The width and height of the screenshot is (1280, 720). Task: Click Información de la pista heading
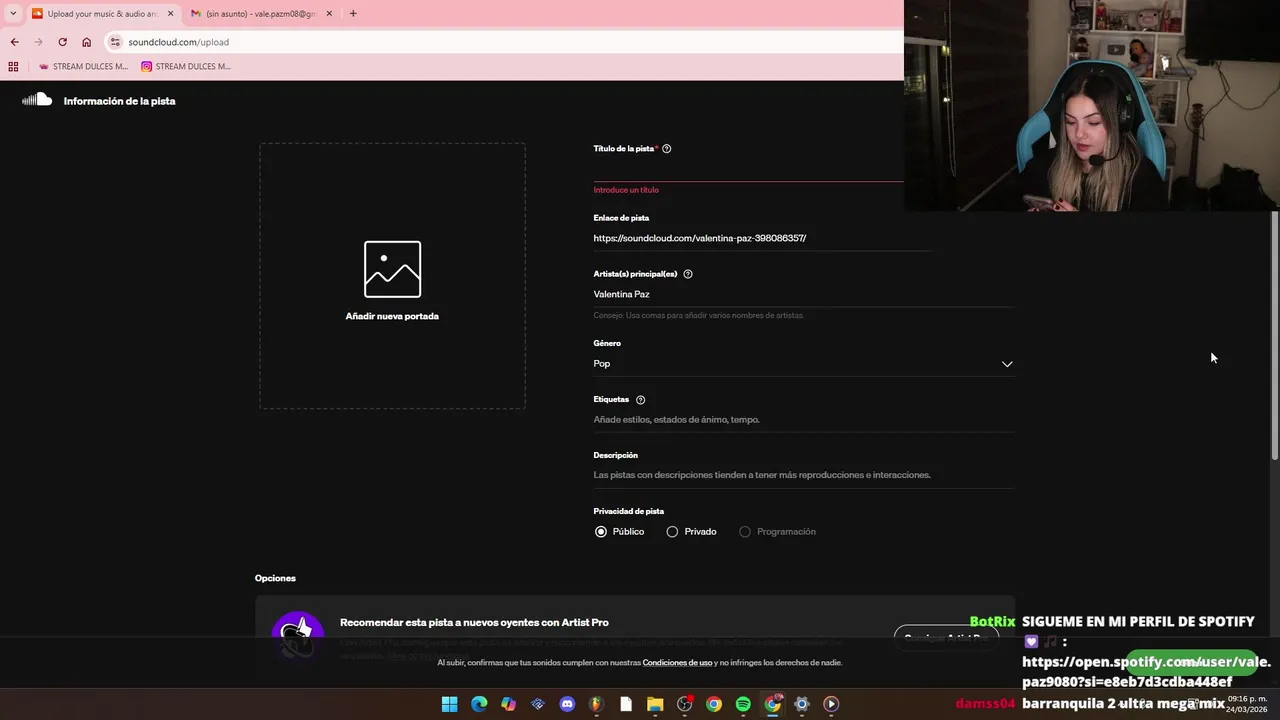[x=119, y=101]
